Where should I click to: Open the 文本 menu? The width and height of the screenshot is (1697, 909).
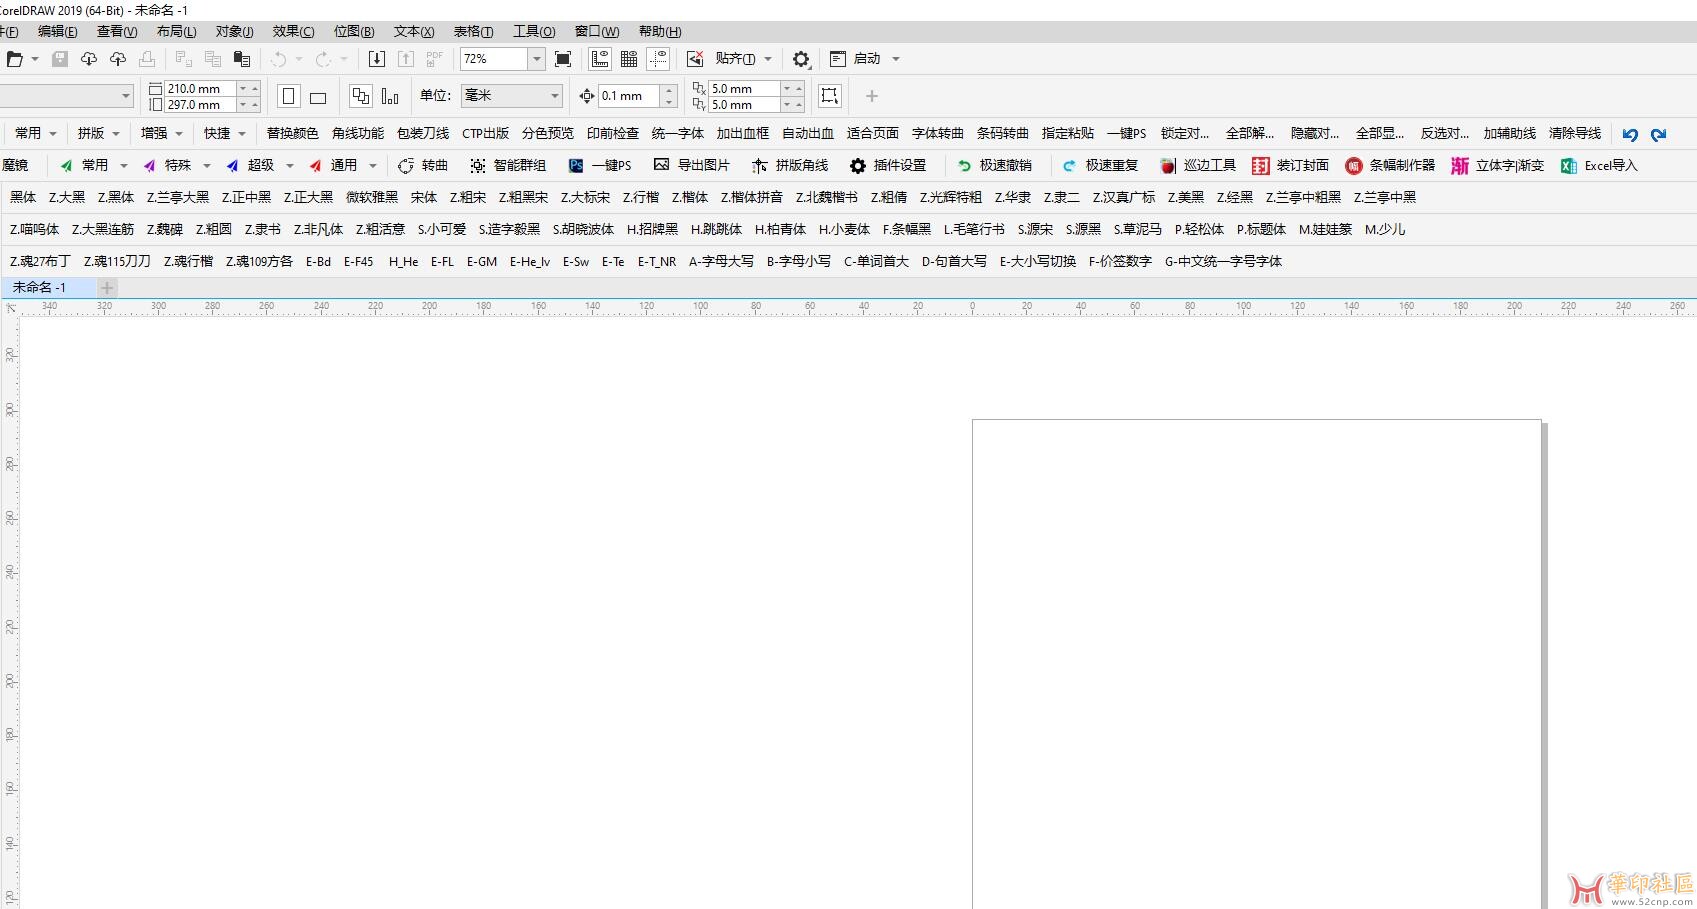pos(413,32)
